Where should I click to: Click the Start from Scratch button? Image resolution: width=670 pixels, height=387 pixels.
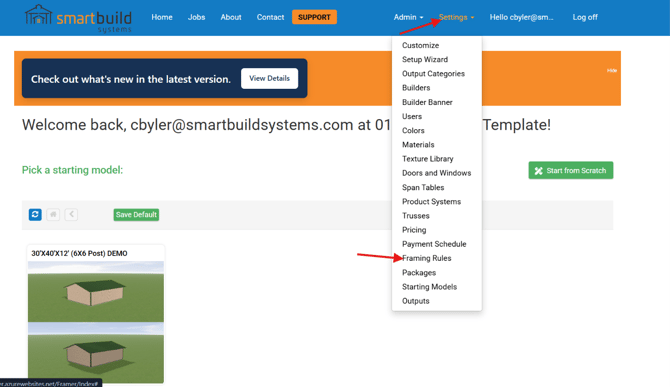pyautogui.click(x=571, y=170)
